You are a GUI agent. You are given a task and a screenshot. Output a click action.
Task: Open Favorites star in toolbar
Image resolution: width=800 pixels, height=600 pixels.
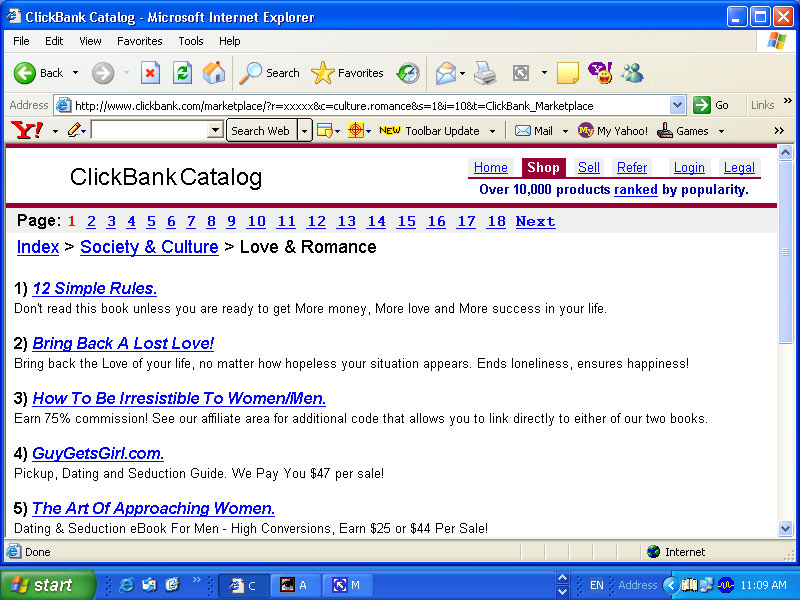point(347,73)
